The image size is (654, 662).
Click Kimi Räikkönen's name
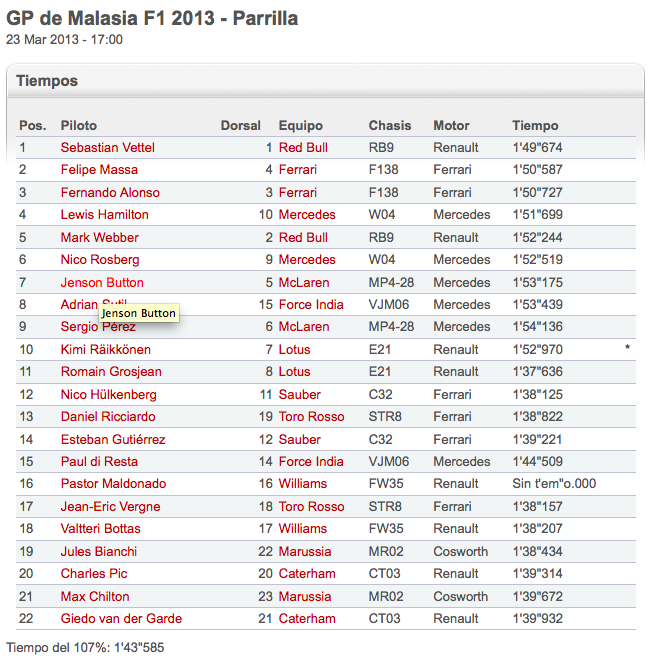pyautogui.click(x=106, y=350)
